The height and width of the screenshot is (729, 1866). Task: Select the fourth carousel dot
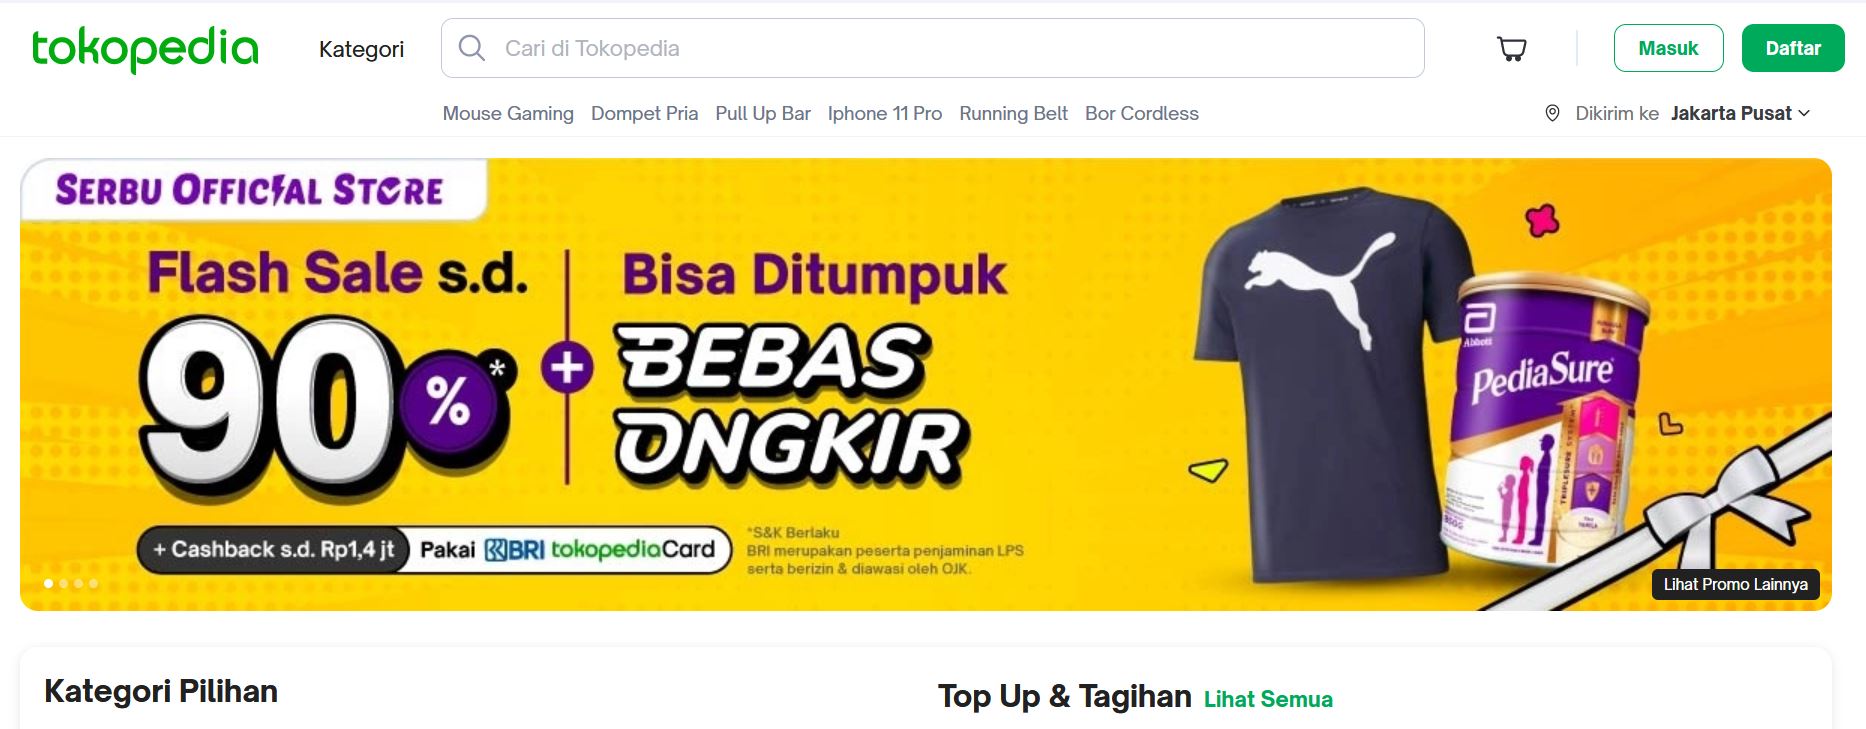tap(93, 583)
